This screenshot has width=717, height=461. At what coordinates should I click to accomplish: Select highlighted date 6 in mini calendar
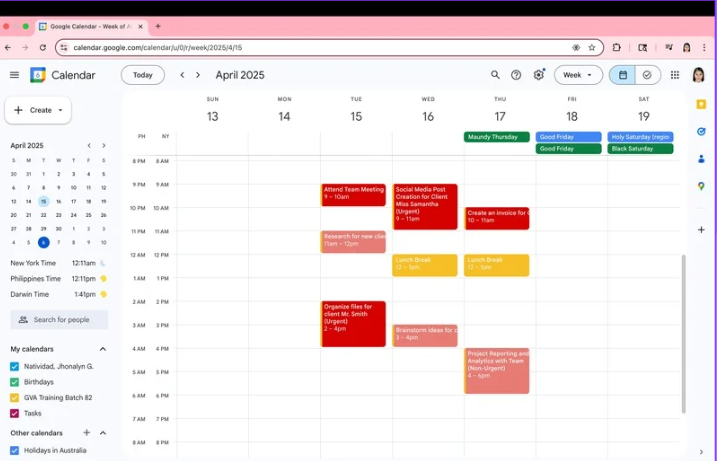(x=43, y=242)
